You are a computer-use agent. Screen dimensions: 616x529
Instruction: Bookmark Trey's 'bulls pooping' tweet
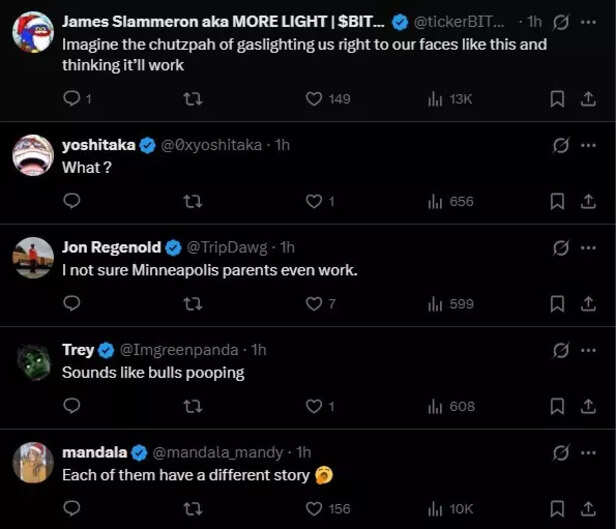click(x=558, y=406)
